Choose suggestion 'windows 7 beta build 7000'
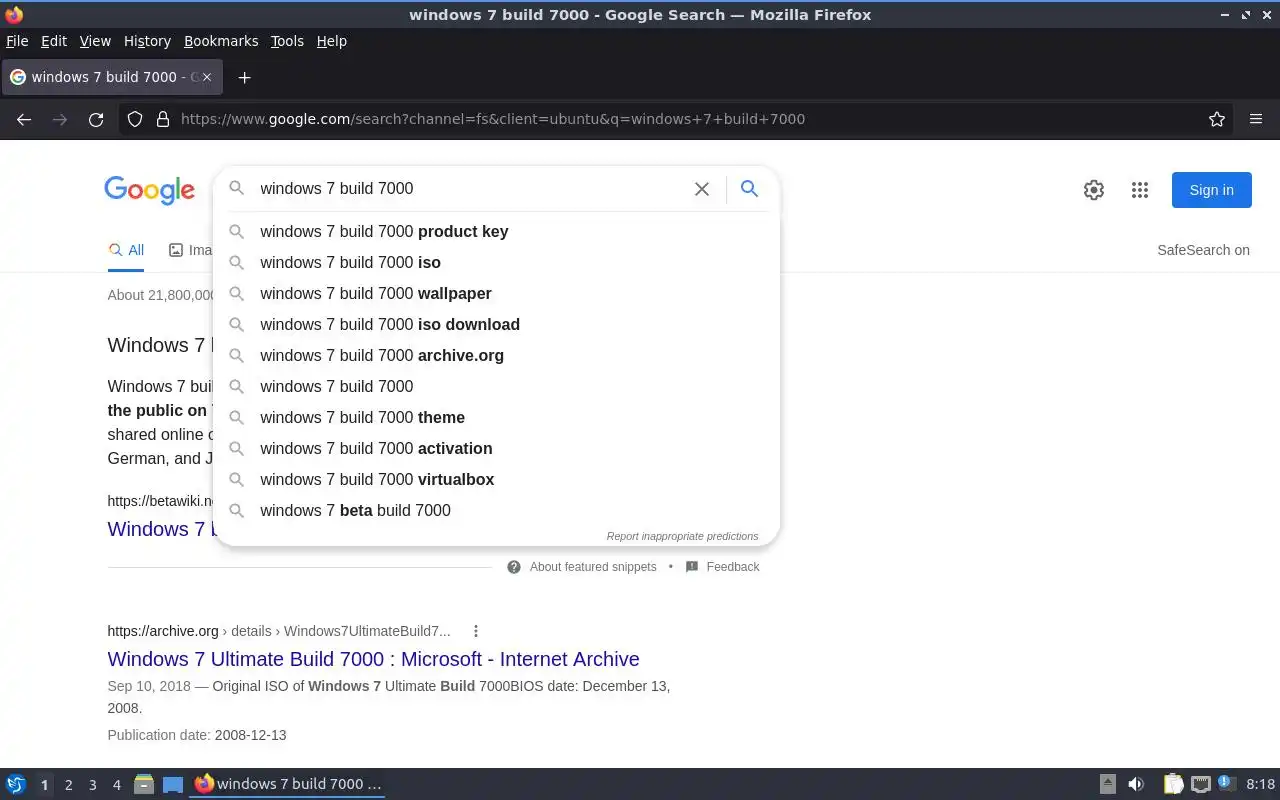This screenshot has width=1280, height=800. tap(496, 510)
